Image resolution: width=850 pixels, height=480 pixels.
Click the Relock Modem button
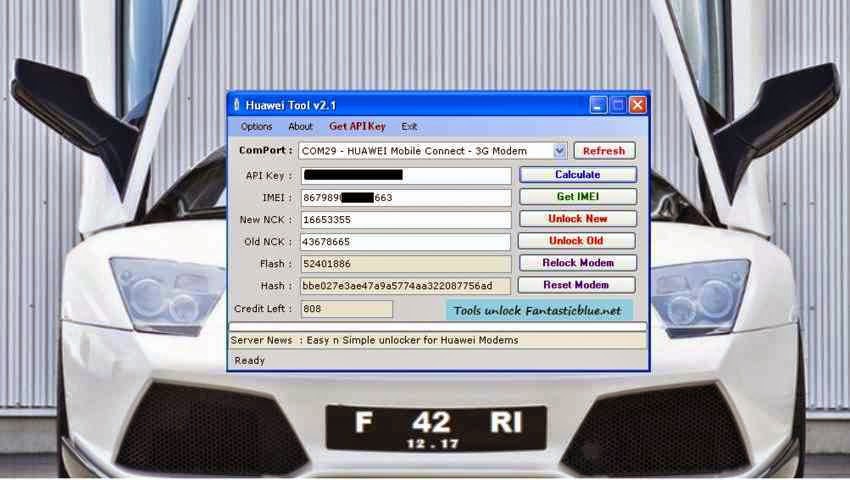point(577,263)
